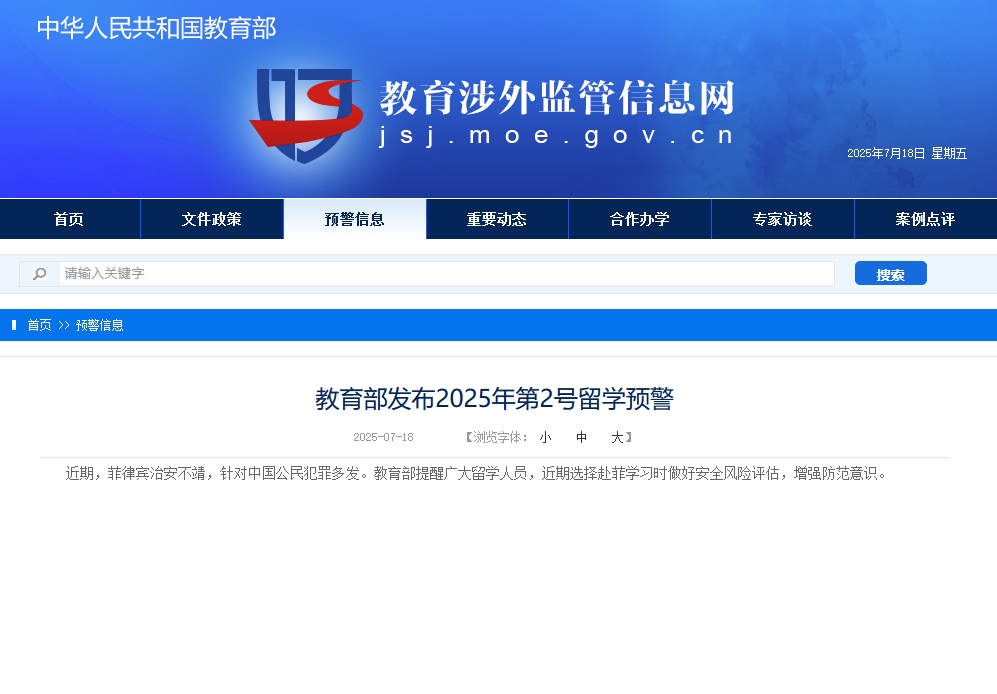Screen dimensions: 997x694
Task: Click the 中华人民共和国教育部 header text
Action: point(155,29)
